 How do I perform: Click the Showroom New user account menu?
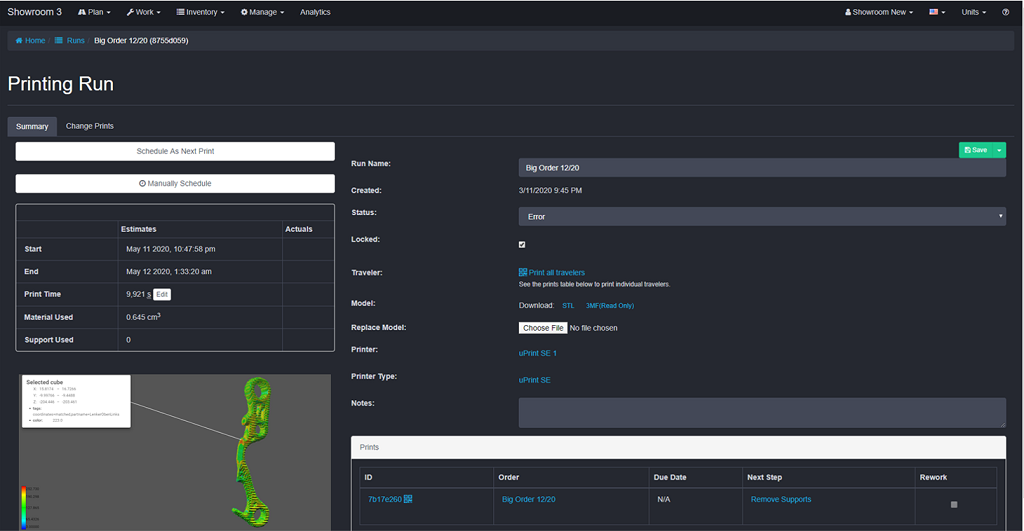point(879,12)
